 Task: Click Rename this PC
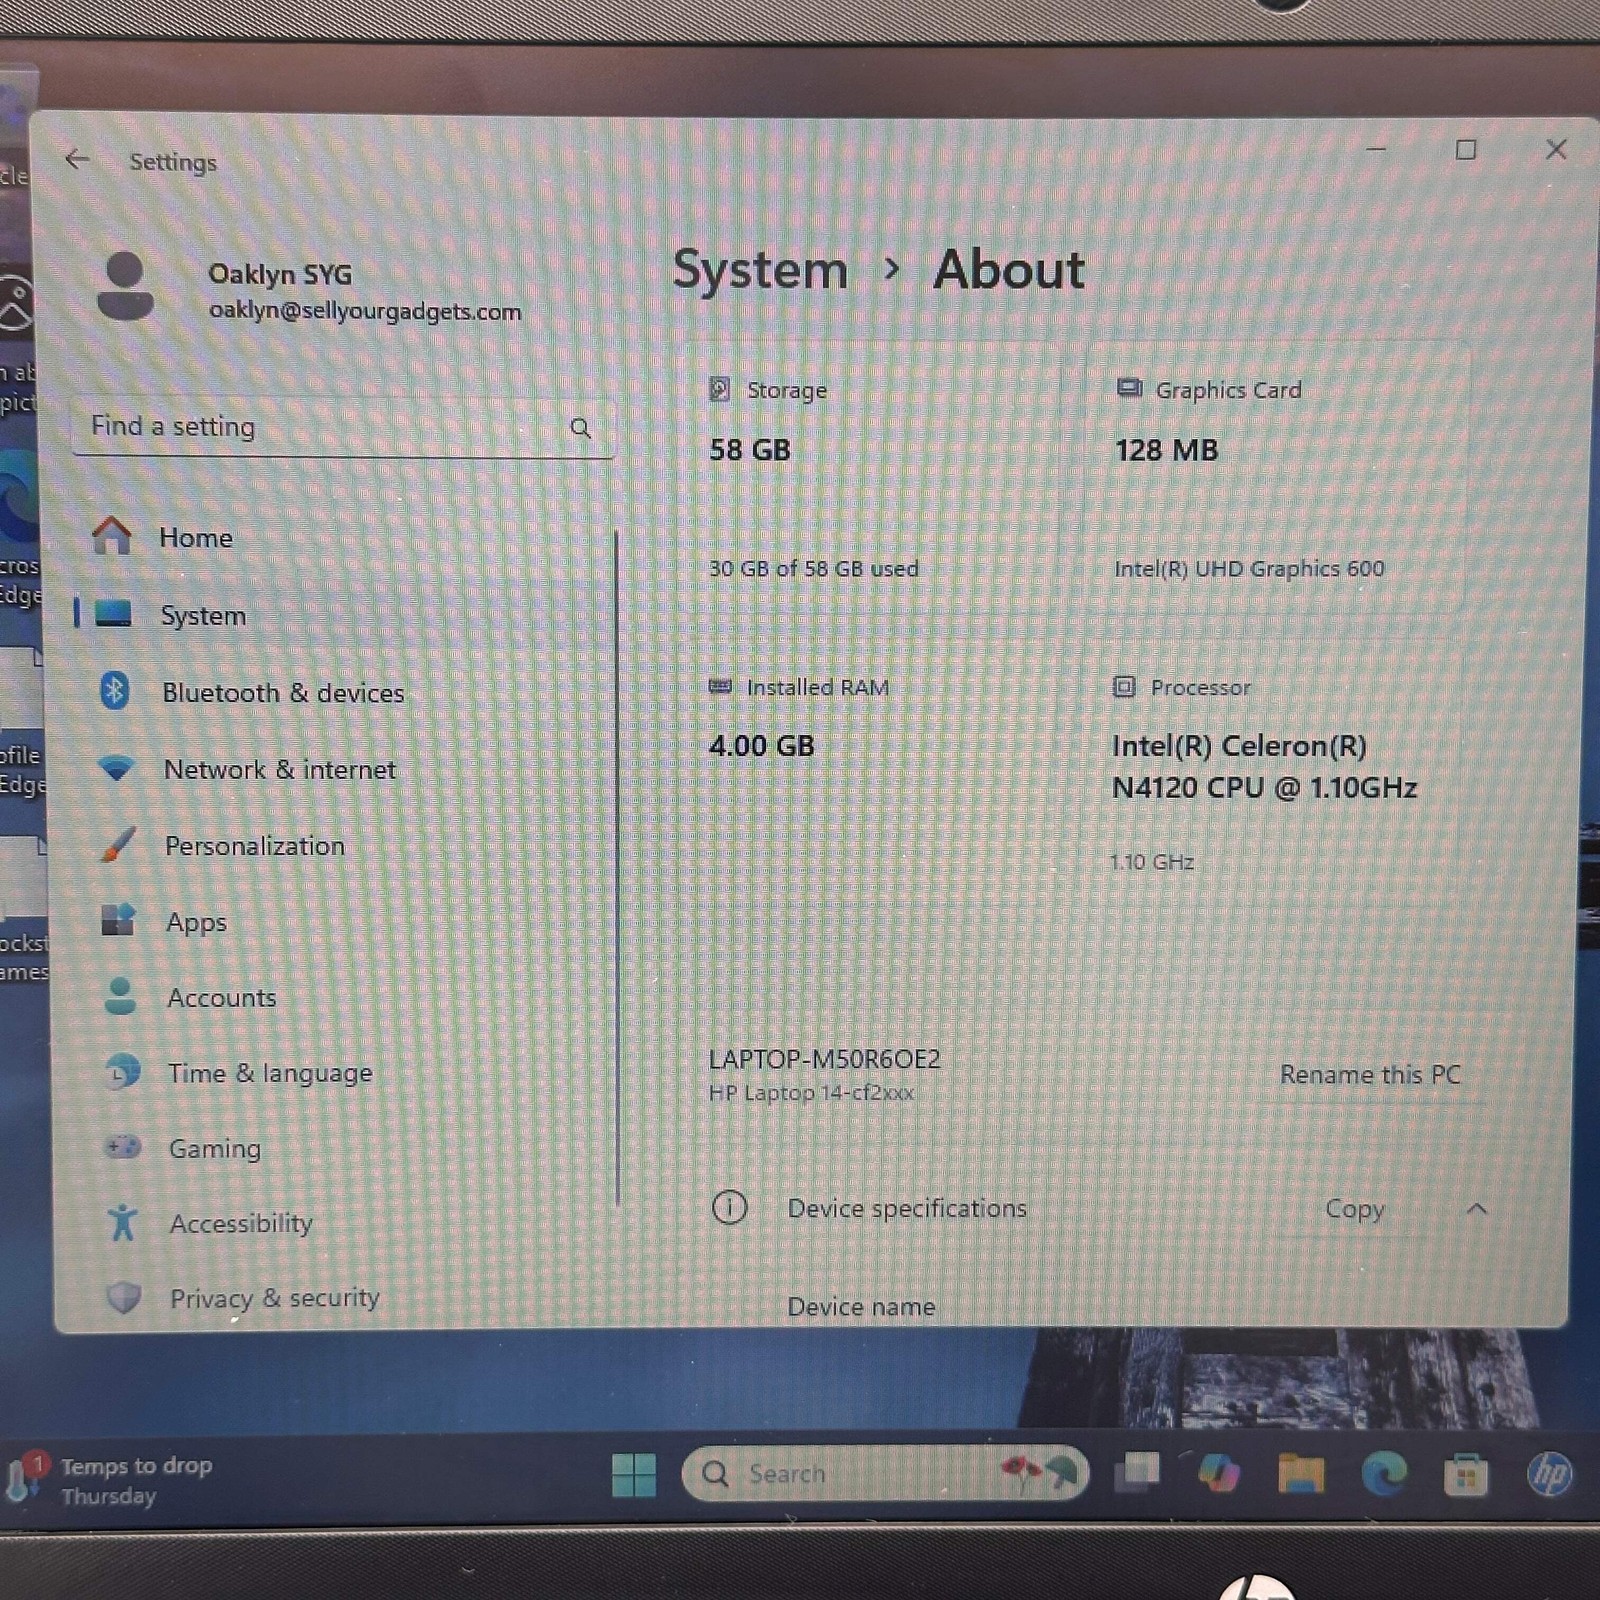pos(1370,1075)
